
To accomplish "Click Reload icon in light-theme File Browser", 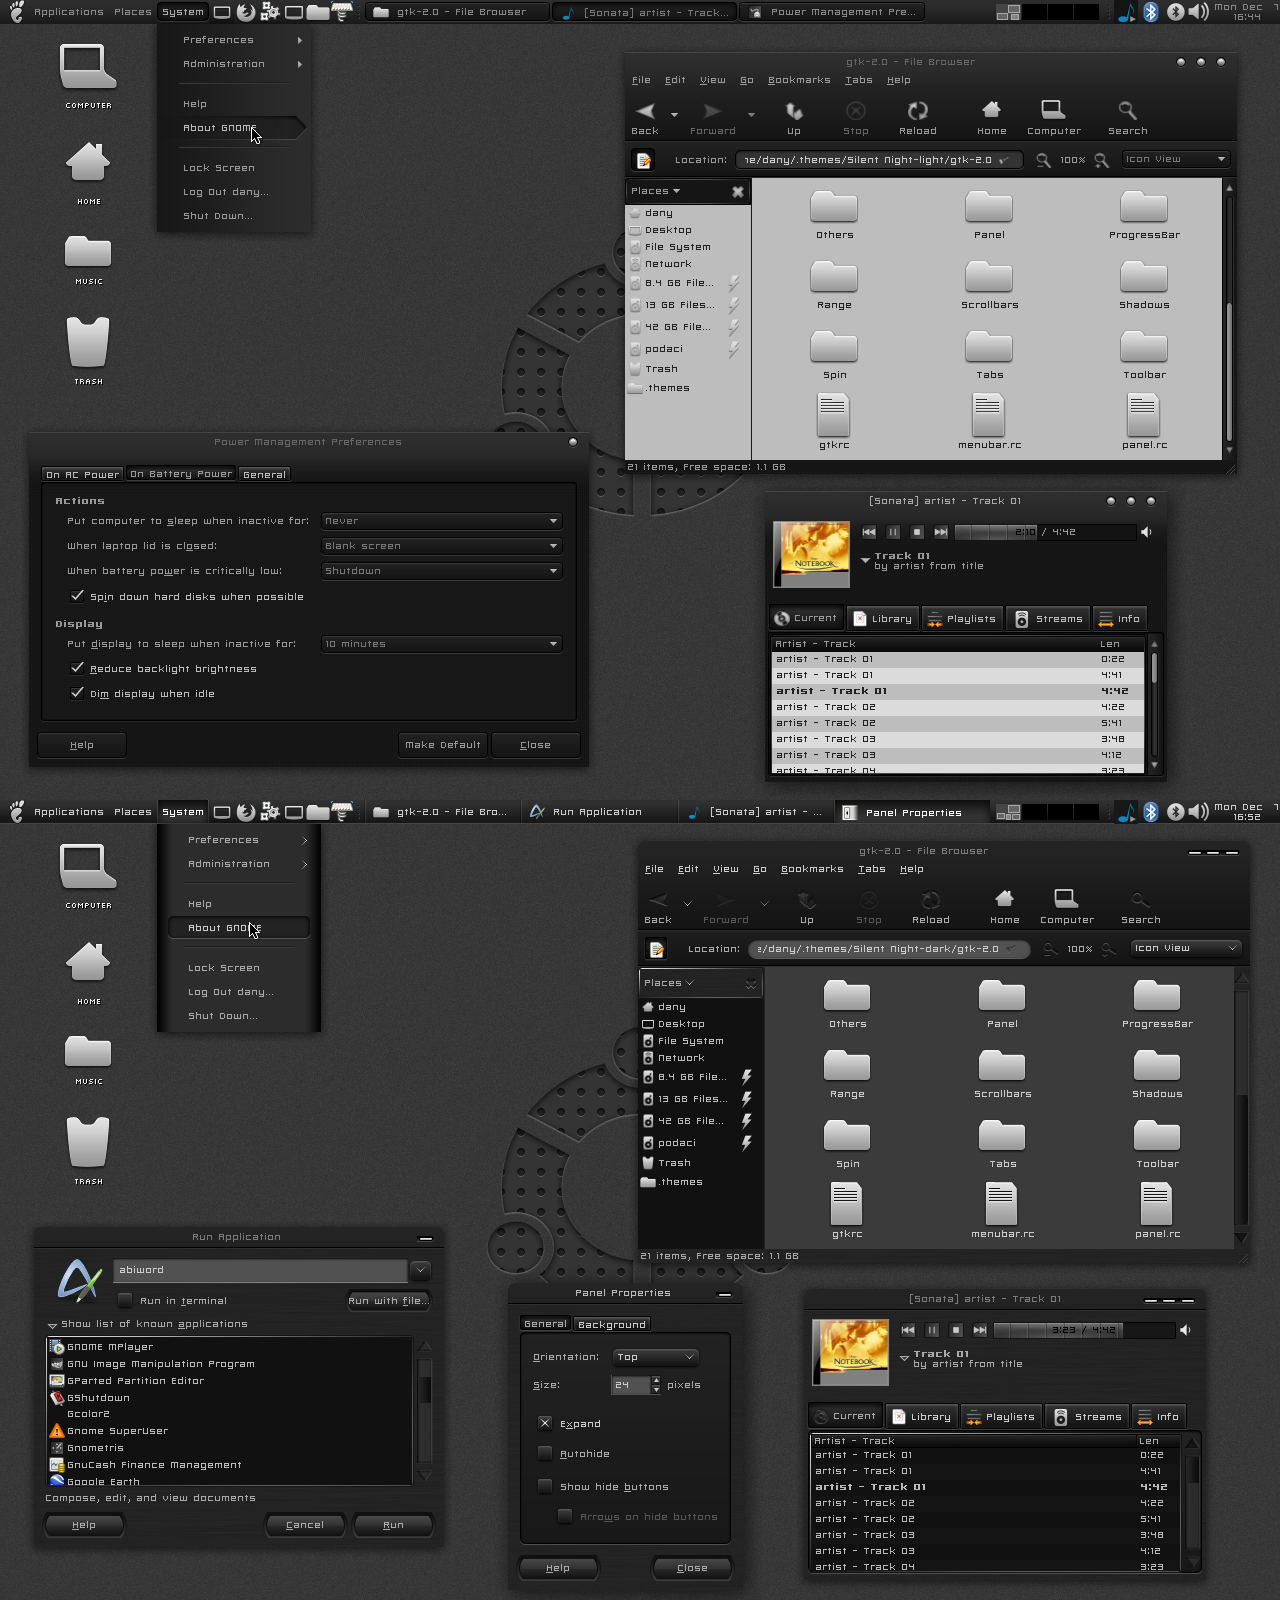I will tap(917, 111).
